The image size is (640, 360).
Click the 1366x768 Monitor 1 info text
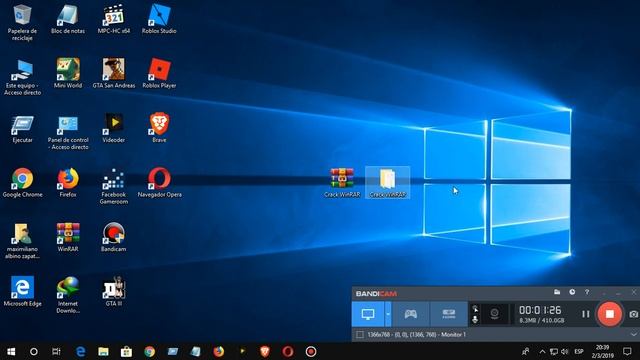click(x=416, y=334)
